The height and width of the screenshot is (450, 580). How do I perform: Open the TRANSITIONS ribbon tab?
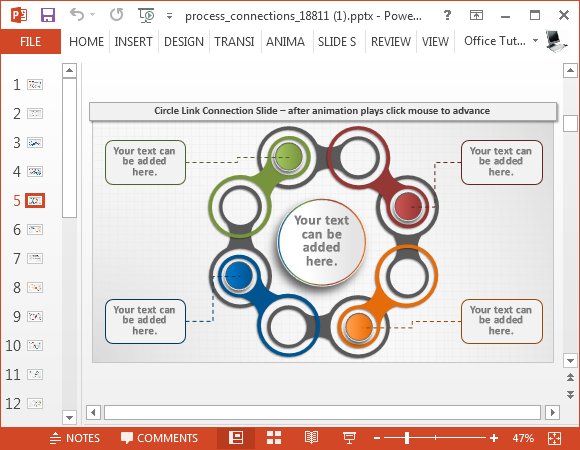234,41
